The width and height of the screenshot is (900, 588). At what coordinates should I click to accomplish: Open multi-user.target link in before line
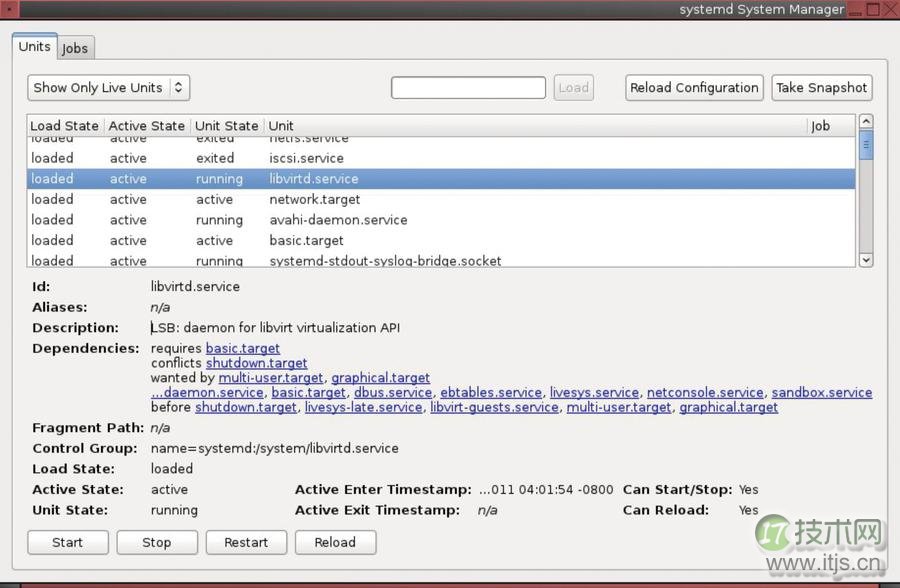pos(619,407)
